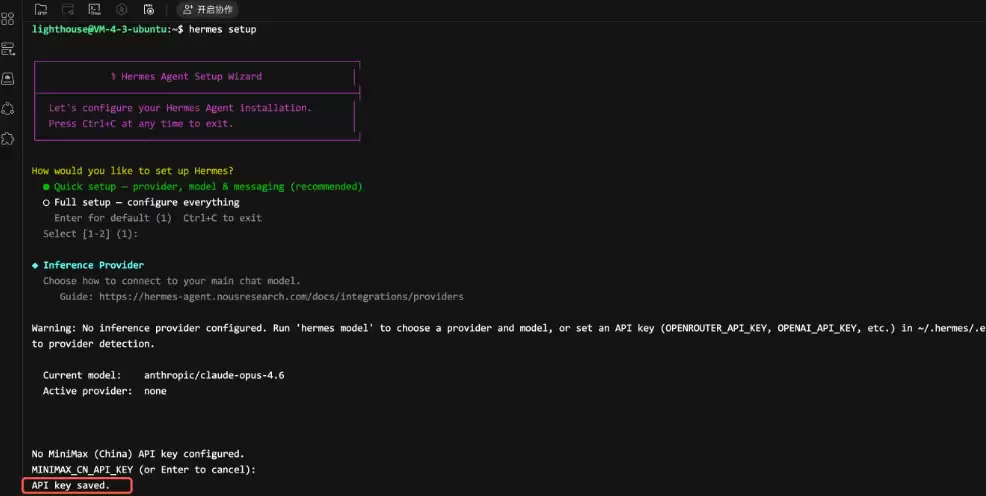Select the Quick setup radio option

(x=202, y=187)
